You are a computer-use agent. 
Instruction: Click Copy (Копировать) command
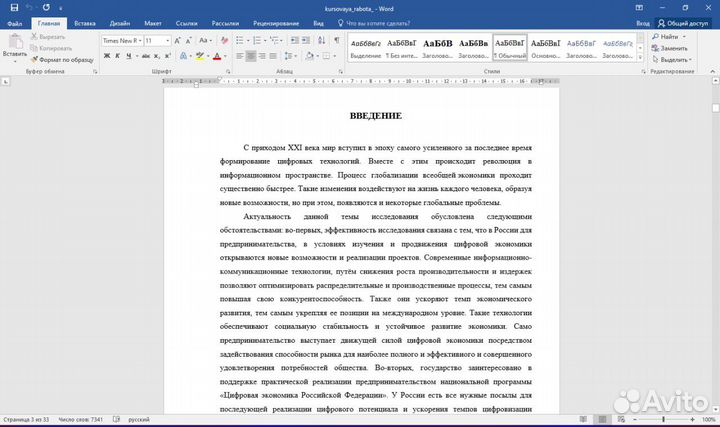coord(51,48)
